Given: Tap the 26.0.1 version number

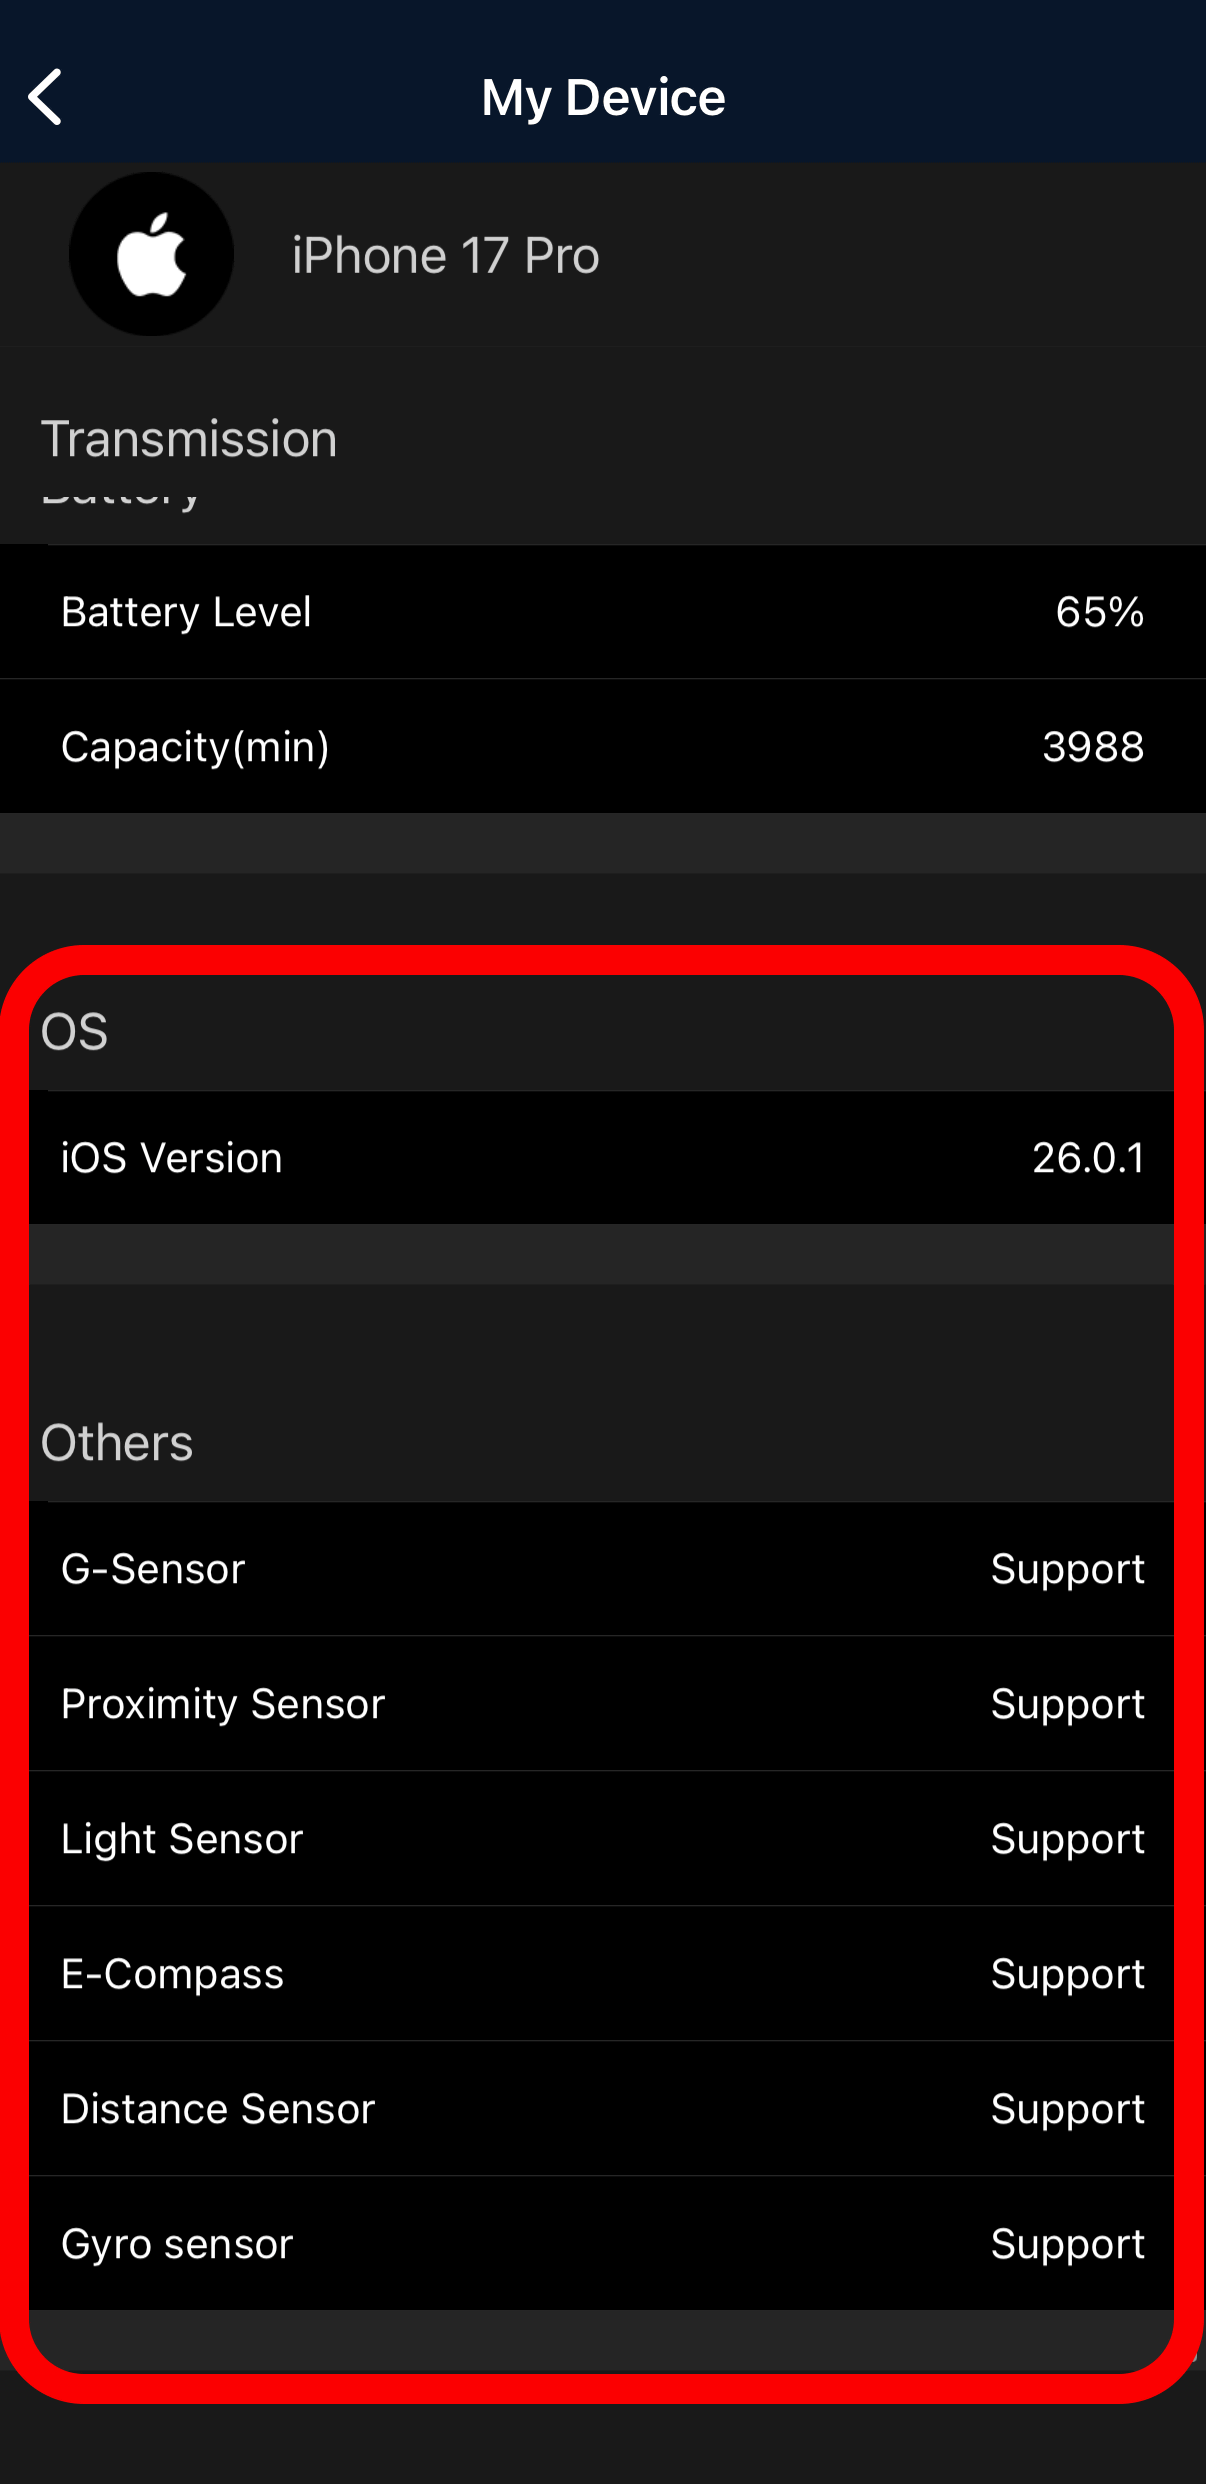Looking at the screenshot, I should coord(1087,1158).
